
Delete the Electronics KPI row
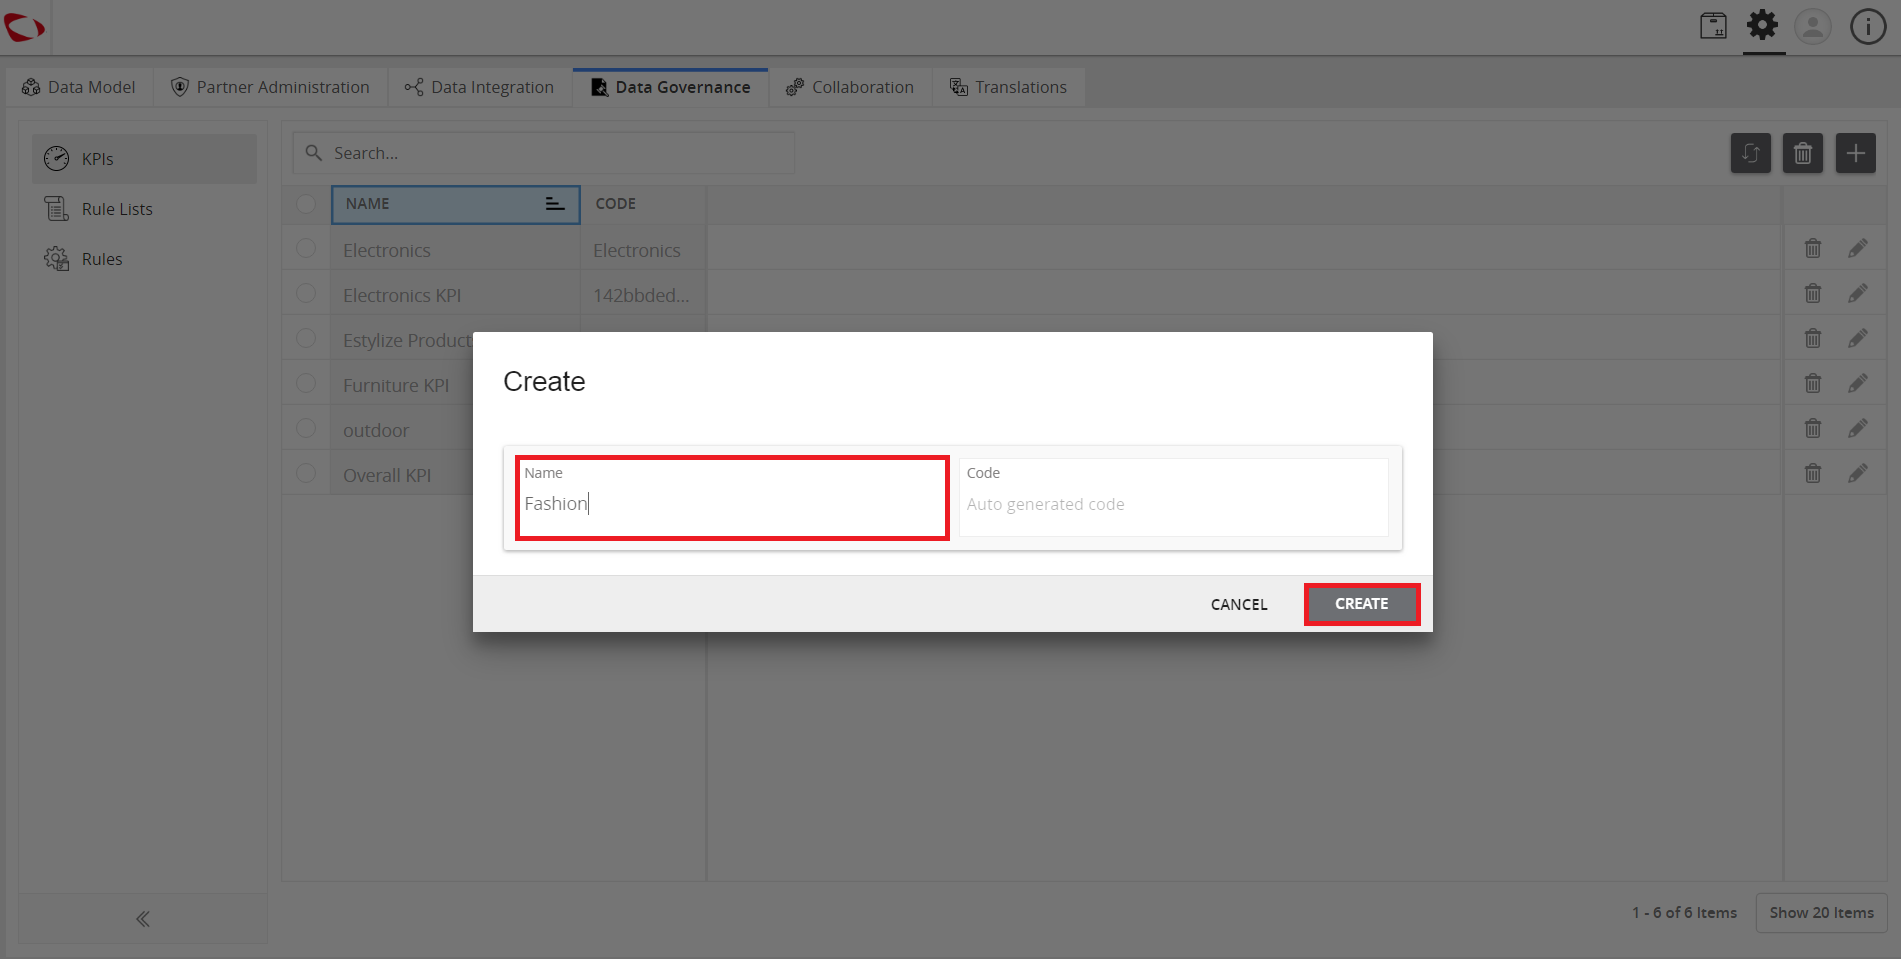click(x=1813, y=293)
